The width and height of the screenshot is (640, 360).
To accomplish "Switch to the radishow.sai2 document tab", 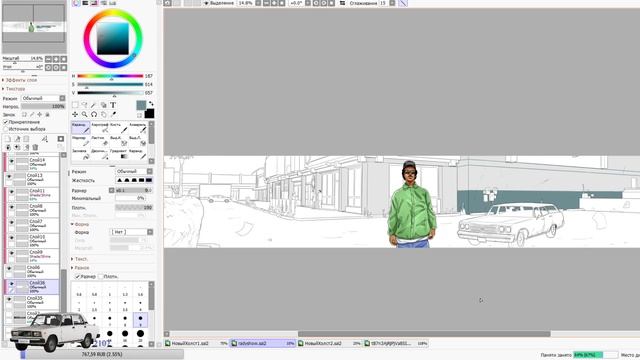I will tap(263, 343).
